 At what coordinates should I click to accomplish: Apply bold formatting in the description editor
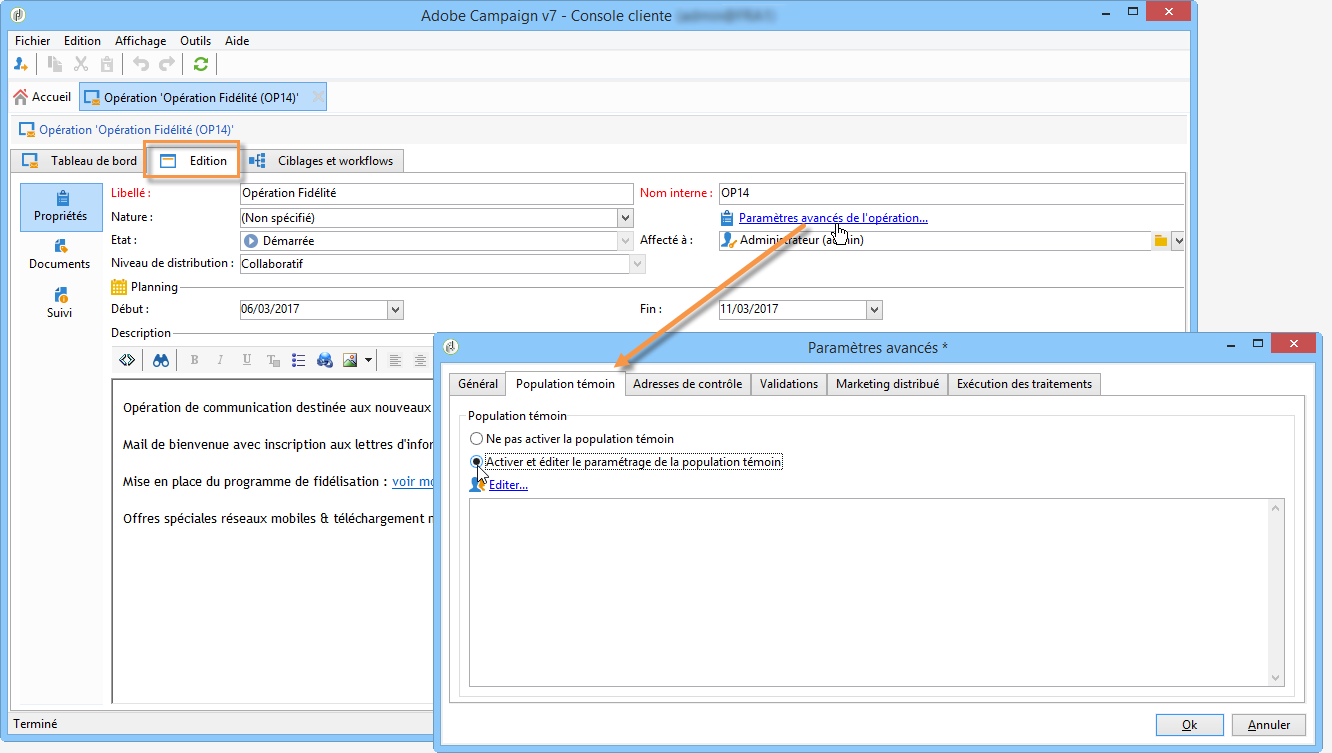pyautogui.click(x=195, y=360)
